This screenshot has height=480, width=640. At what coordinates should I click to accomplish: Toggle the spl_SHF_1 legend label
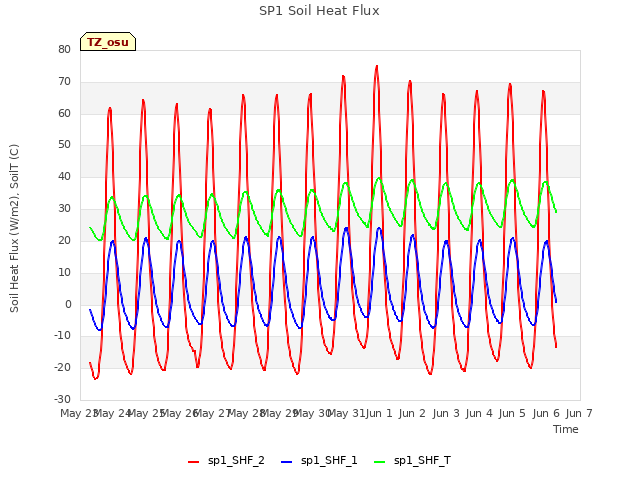[329, 460]
